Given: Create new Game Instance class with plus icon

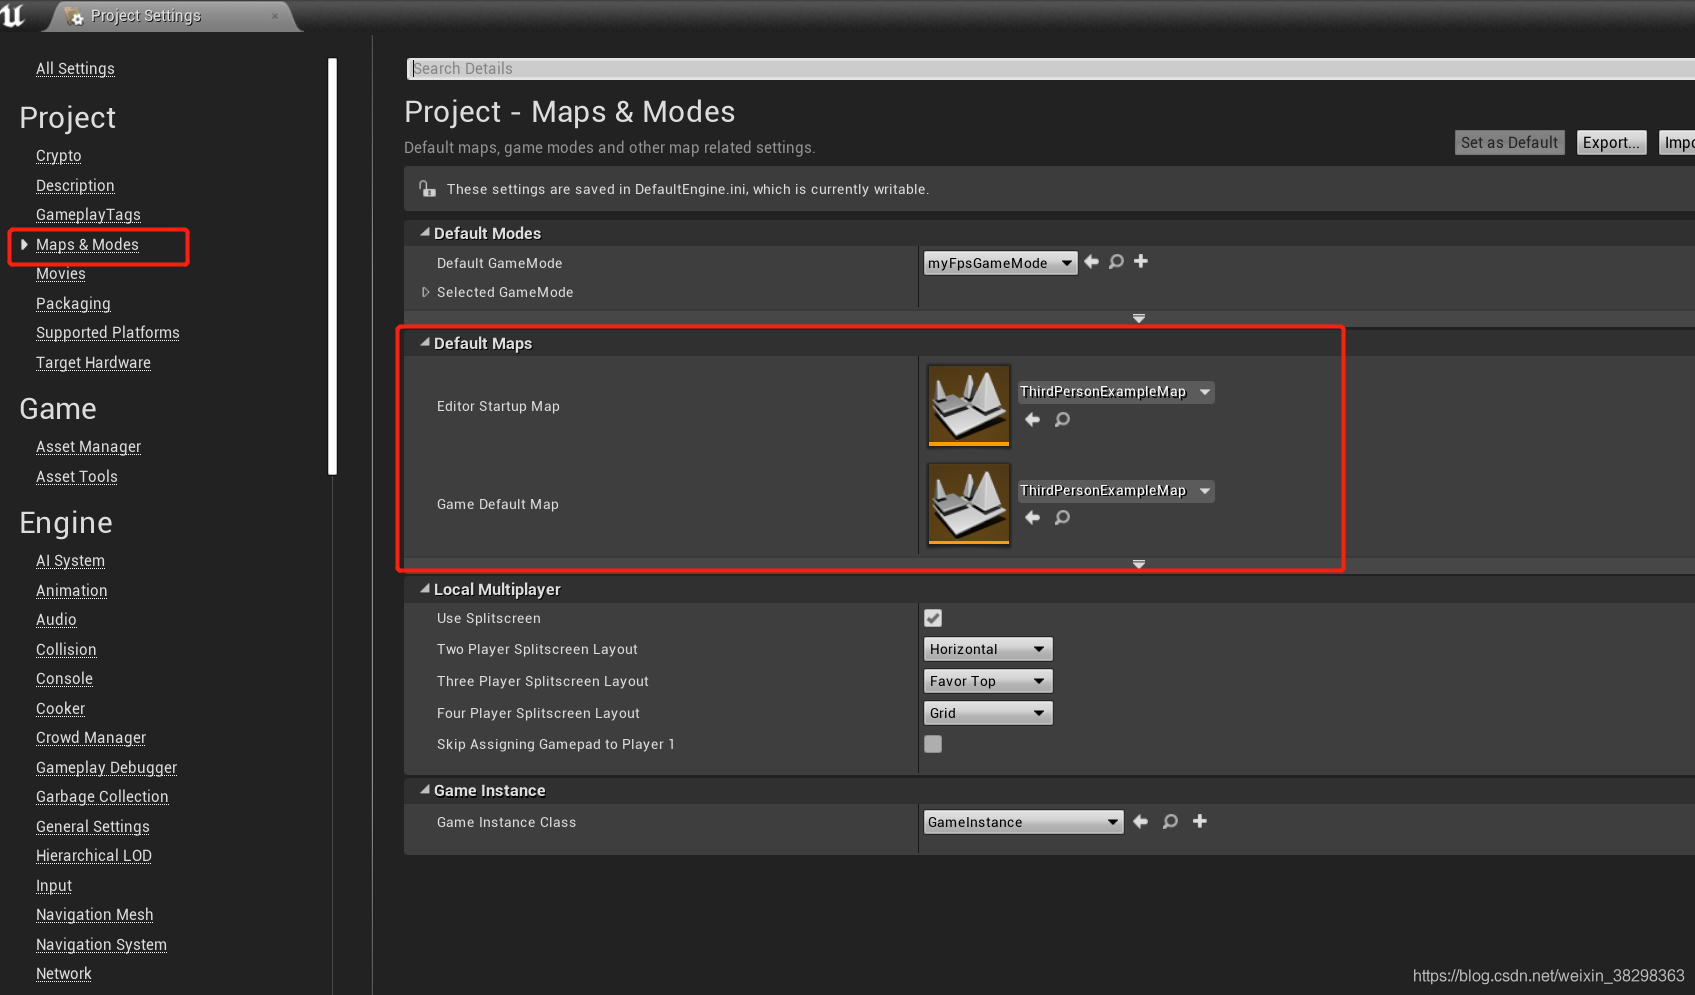Looking at the screenshot, I should [1200, 821].
